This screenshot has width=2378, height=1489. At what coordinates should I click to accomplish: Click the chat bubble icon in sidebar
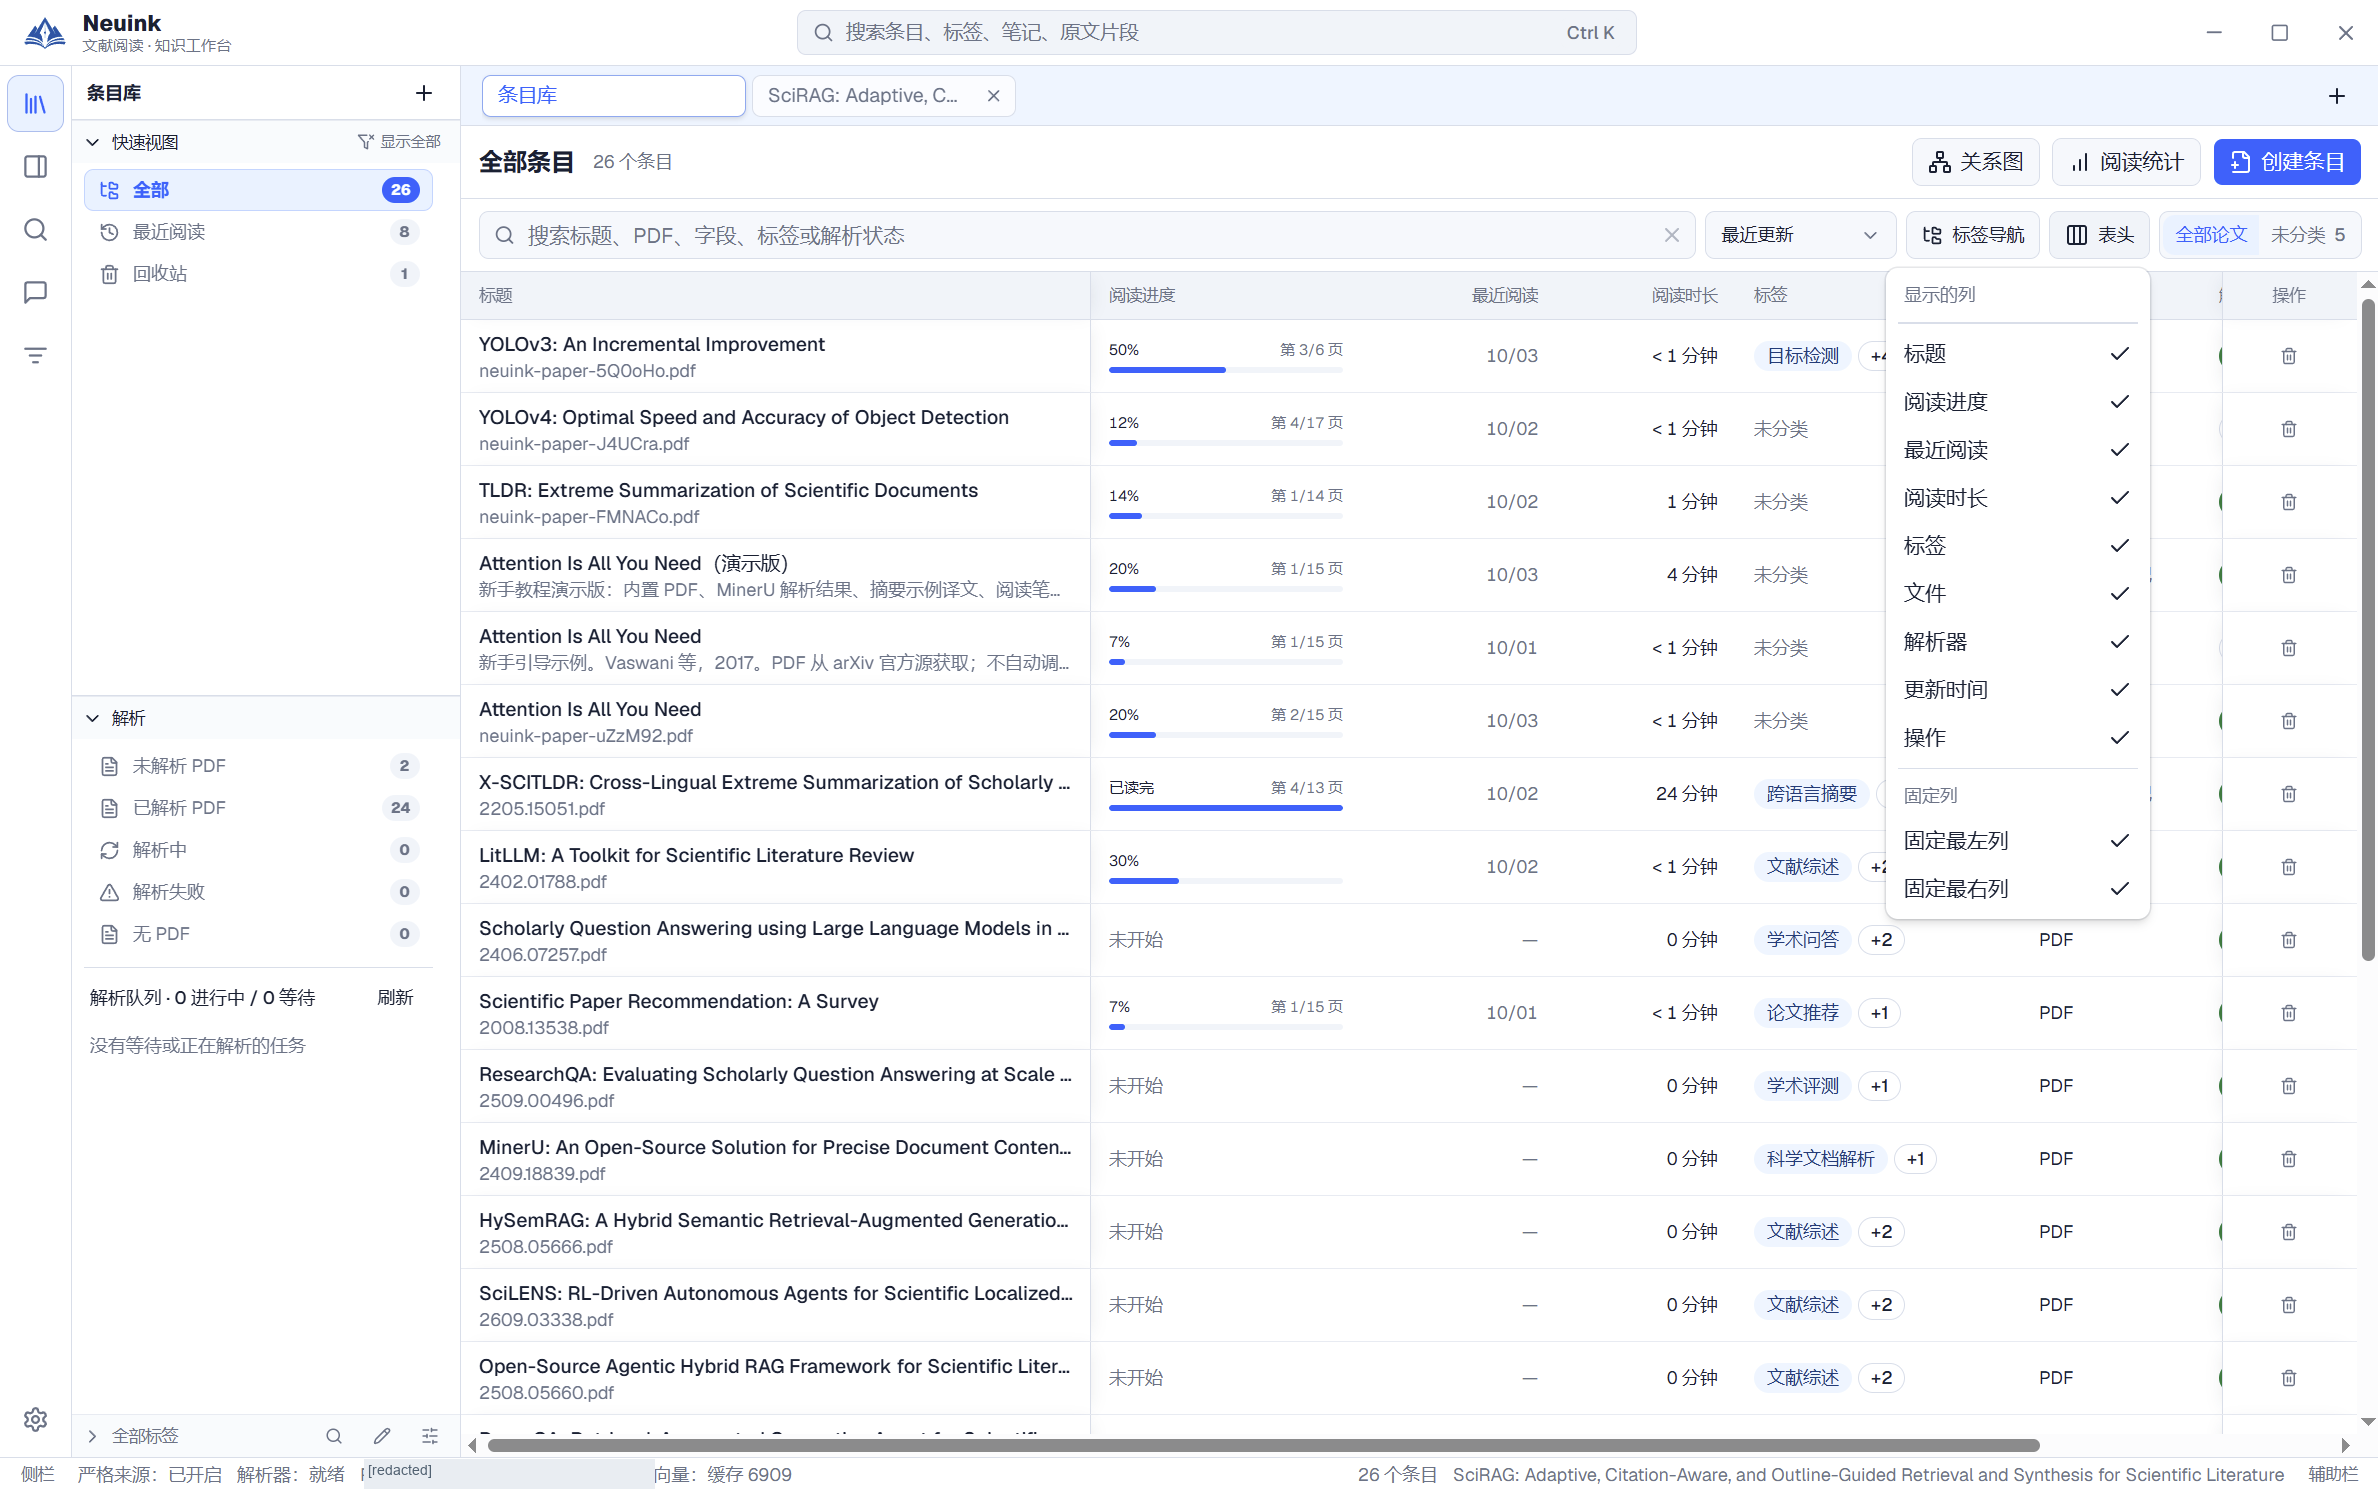pyautogui.click(x=35, y=292)
